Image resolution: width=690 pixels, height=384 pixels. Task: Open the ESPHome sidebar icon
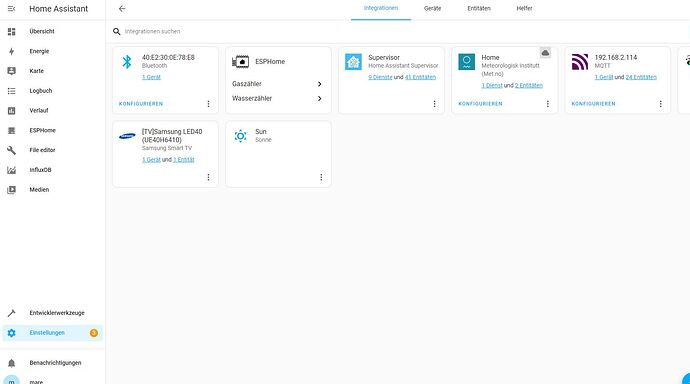point(11,130)
